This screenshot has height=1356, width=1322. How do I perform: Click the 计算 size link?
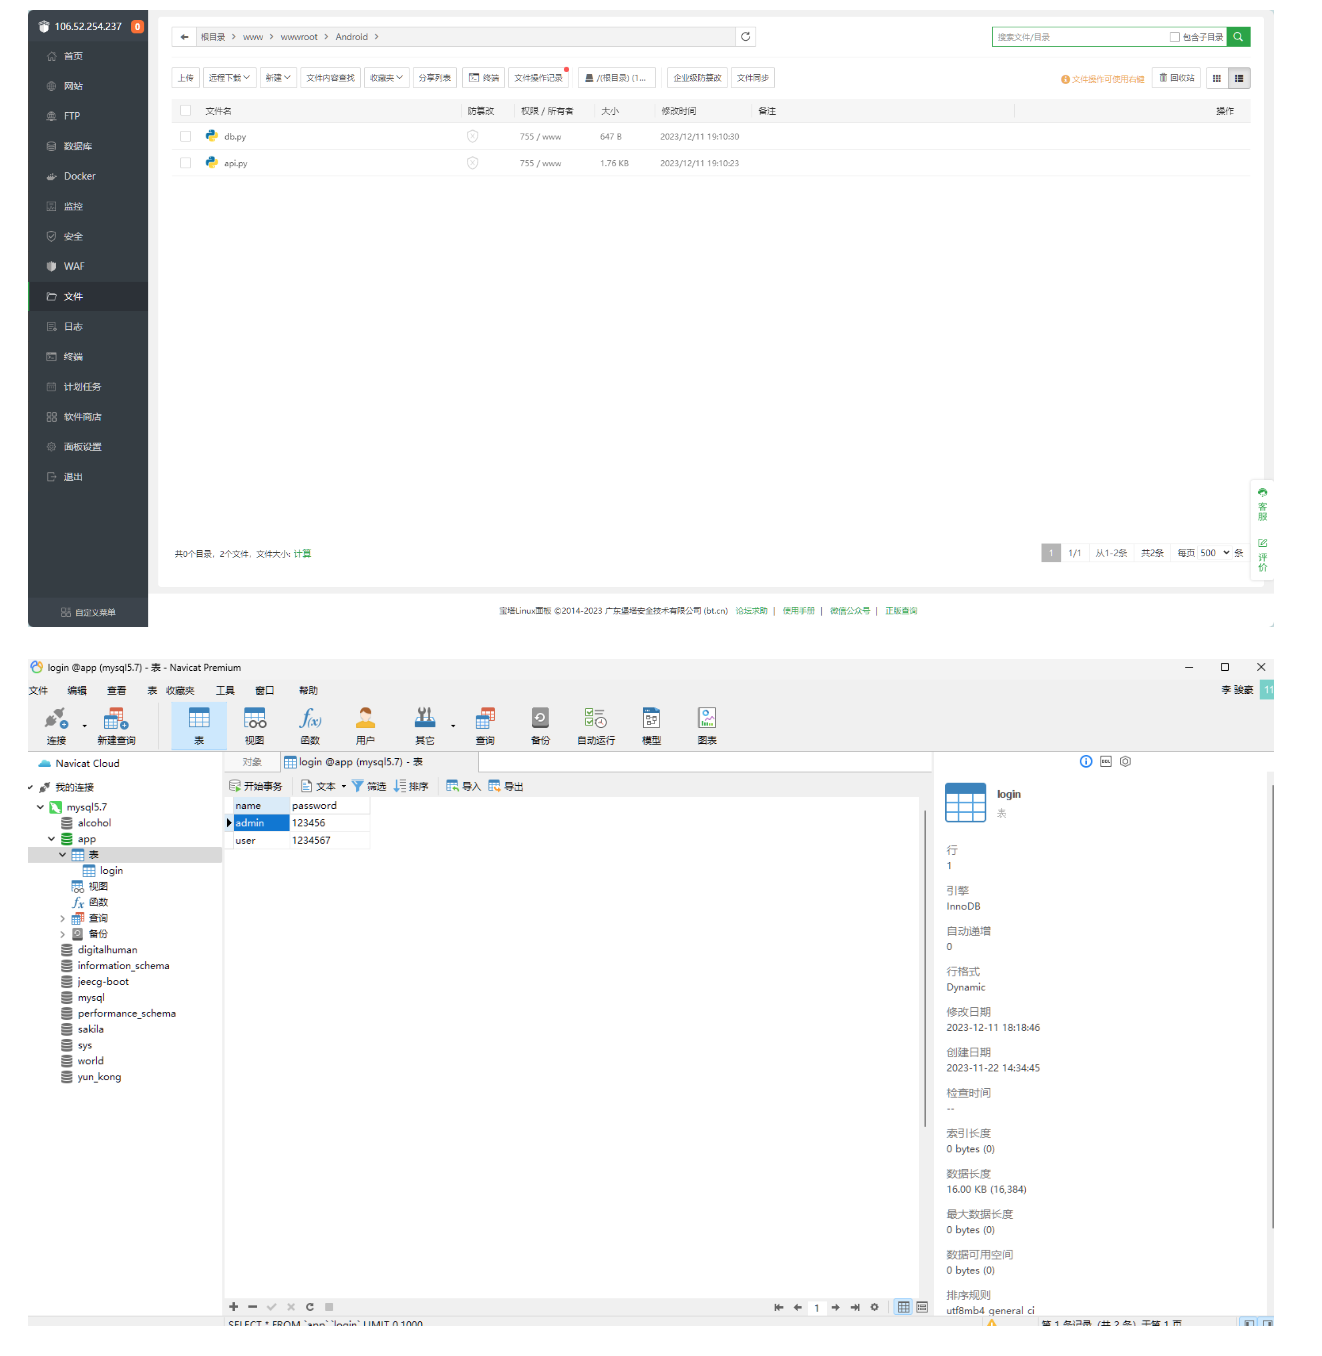tap(302, 554)
